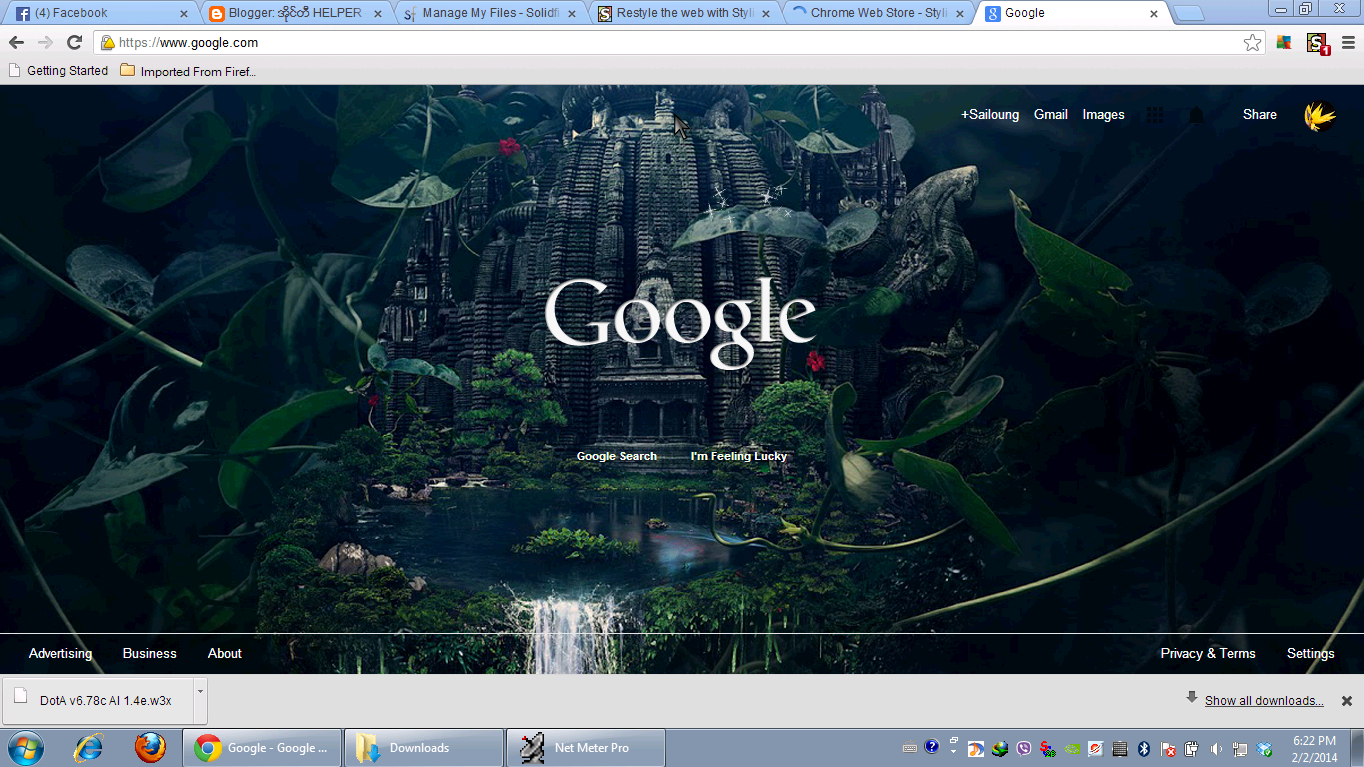Open the About footer link
Screen dimensions: 1364x767
[x=225, y=653]
